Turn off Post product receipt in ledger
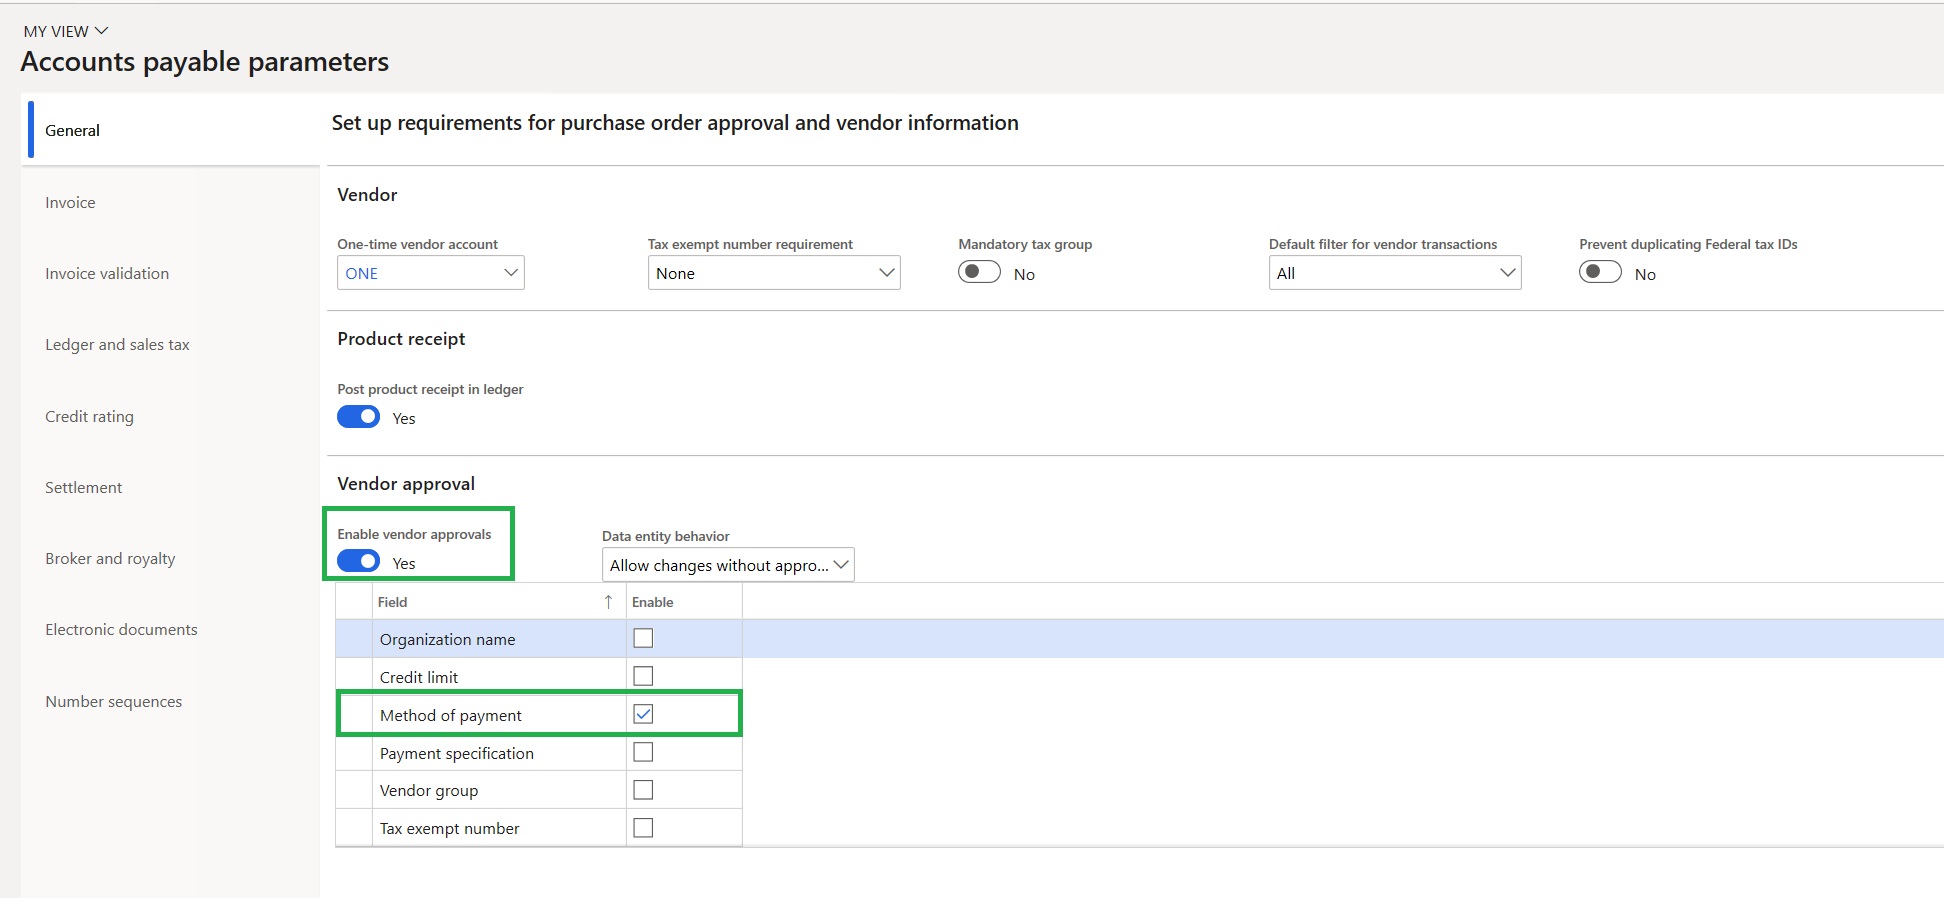Screen dimensions: 1944x898 coord(358,417)
